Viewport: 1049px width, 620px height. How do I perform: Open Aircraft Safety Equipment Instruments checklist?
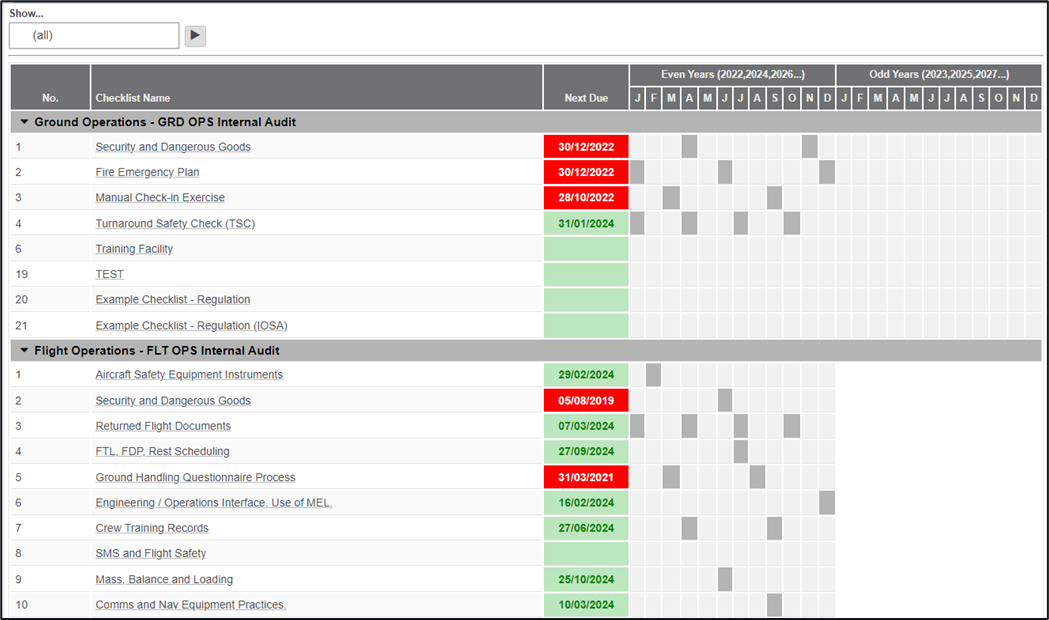click(x=189, y=375)
